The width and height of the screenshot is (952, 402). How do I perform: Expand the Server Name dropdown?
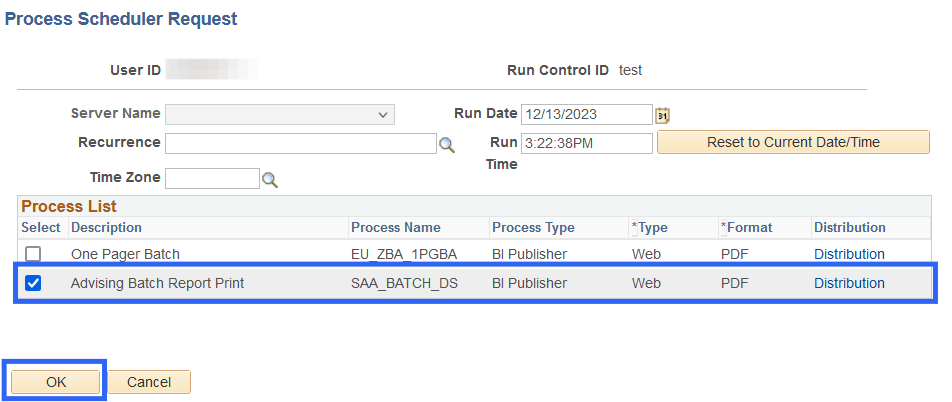pyautogui.click(x=280, y=115)
